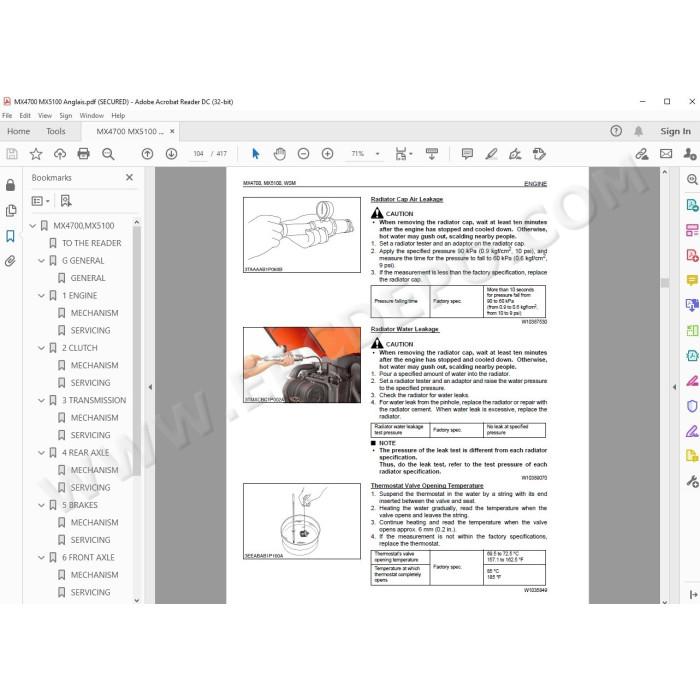700x700 pixels.
Task: Collapse the 2 CLUTCH bookmark
Action: 41,348
